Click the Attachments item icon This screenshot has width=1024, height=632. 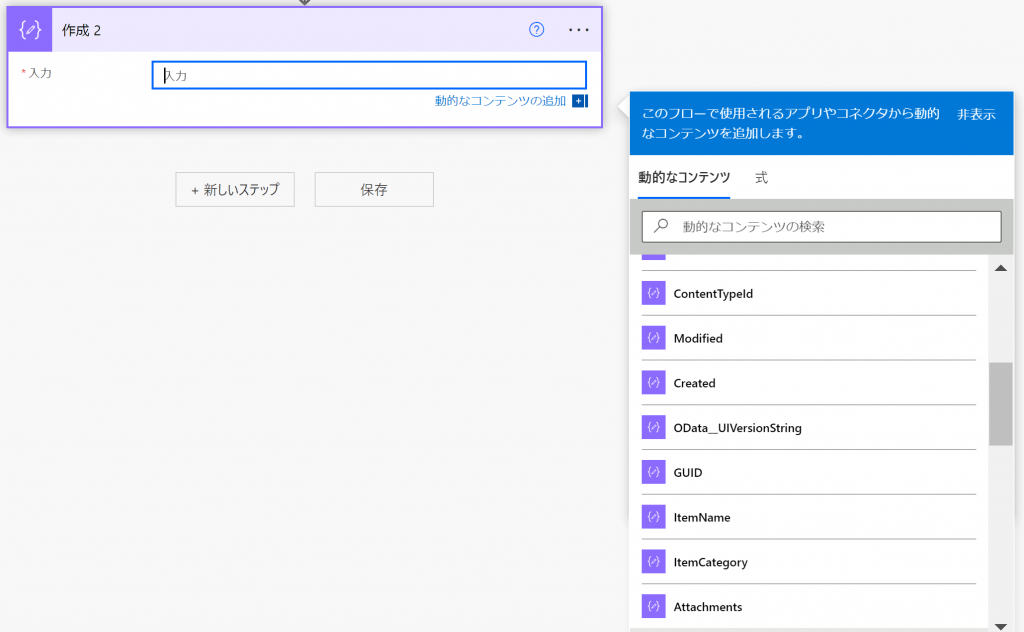click(x=653, y=606)
